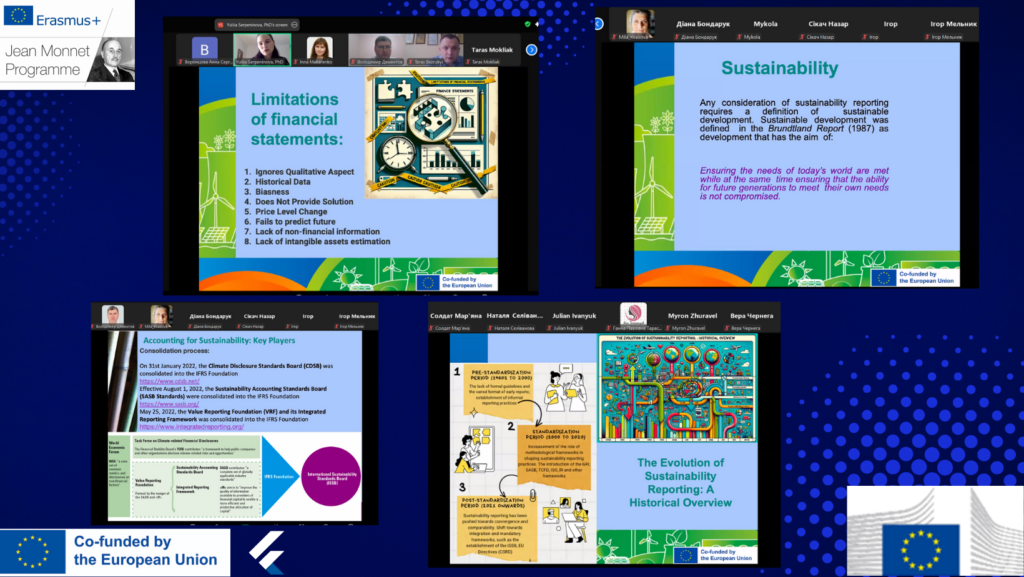Click the Jean Monnet Programme logo text
1024x577 pixels.
(47, 60)
